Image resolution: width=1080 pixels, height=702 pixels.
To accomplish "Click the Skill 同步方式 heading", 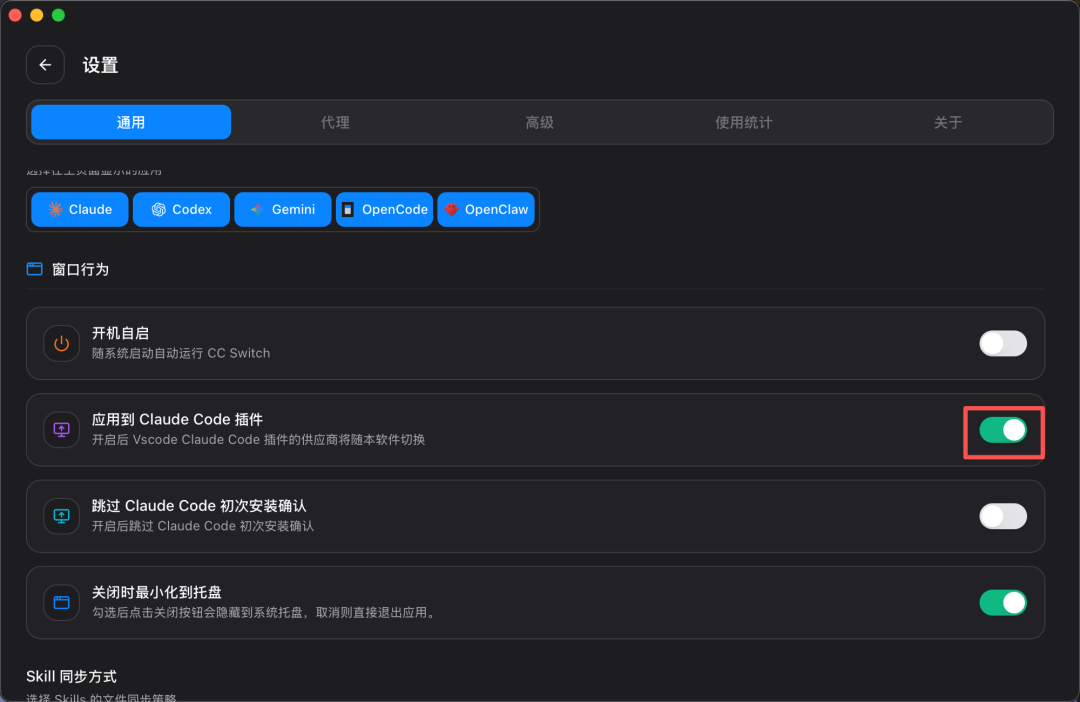I will 72,677.
